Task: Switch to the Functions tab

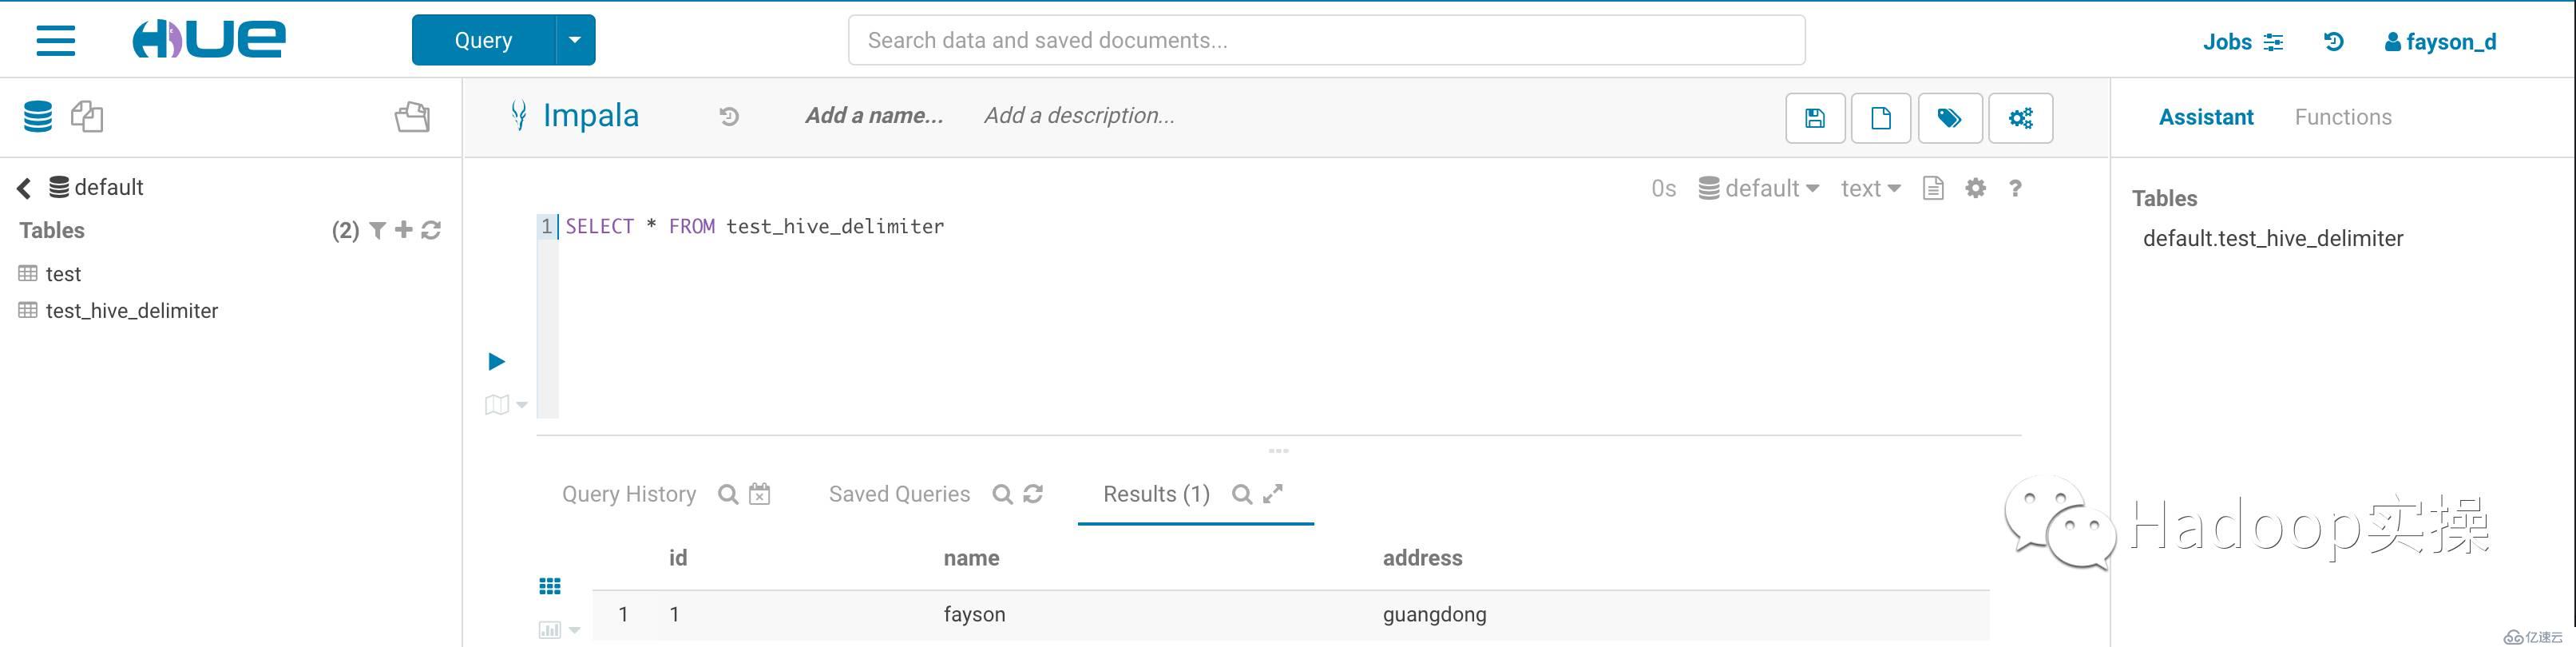Action: click(2342, 117)
